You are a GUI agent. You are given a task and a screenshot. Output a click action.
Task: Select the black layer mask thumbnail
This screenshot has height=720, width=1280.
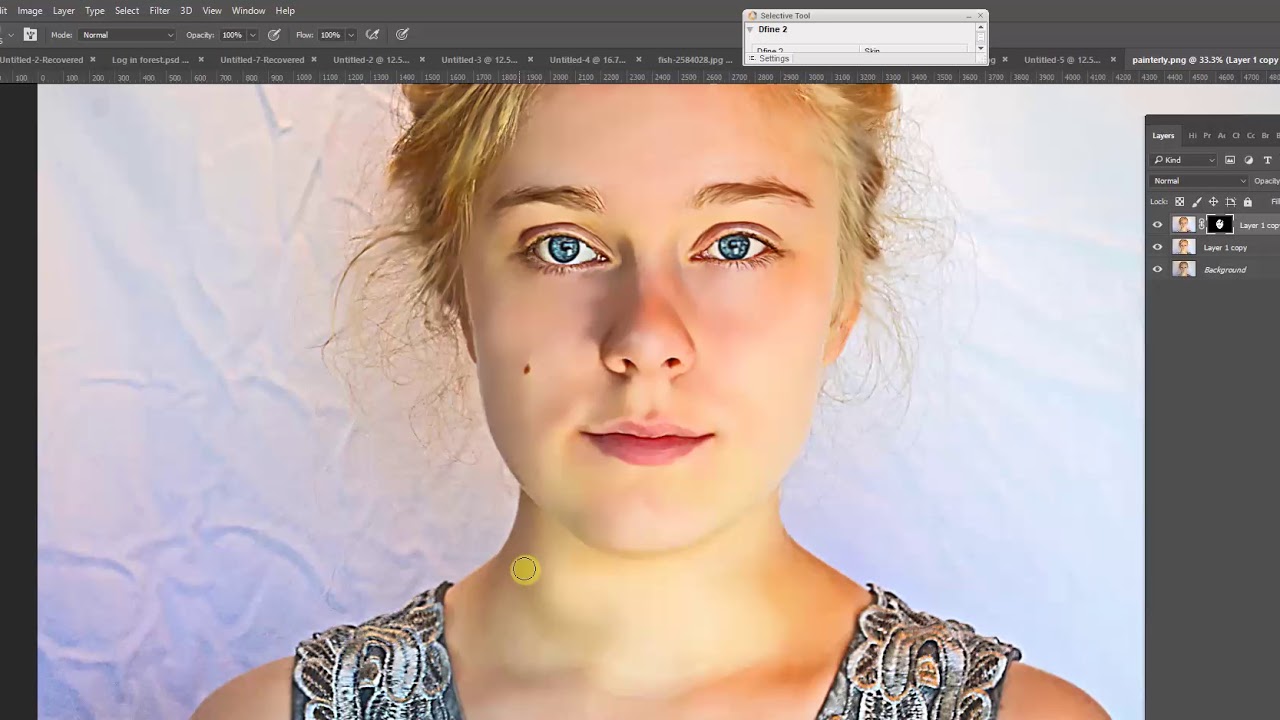[1220, 225]
